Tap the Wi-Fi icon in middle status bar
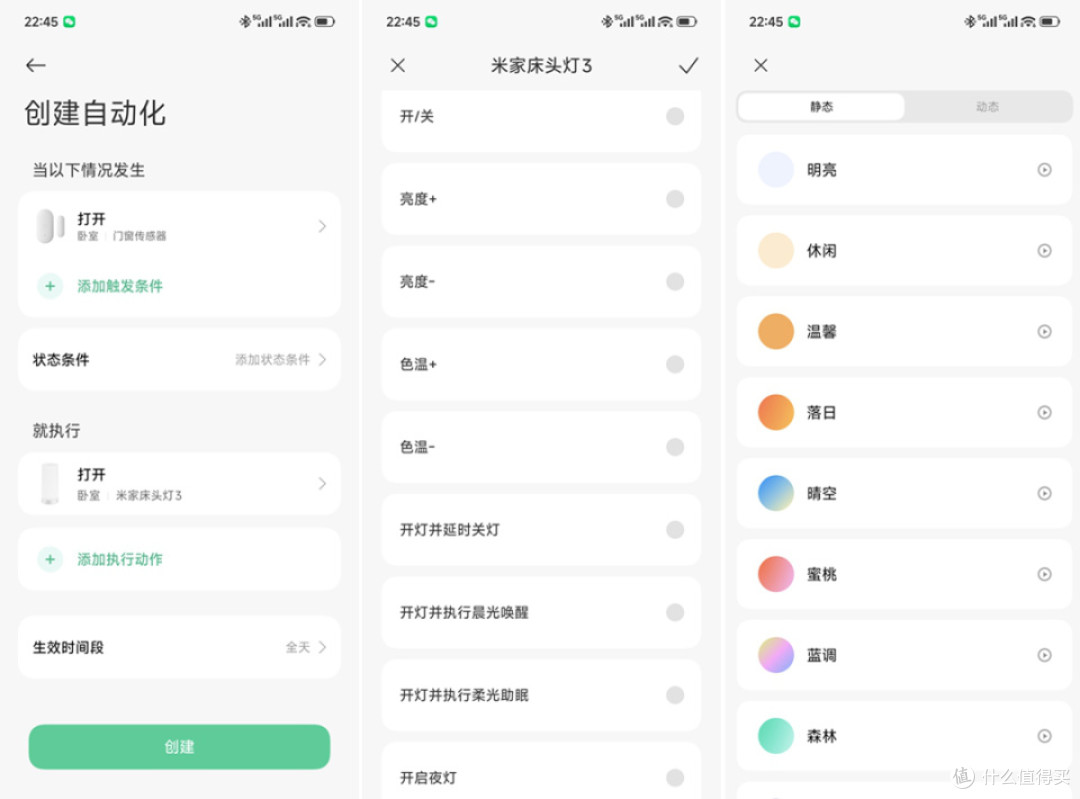The height and width of the screenshot is (799, 1080). [x=665, y=22]
